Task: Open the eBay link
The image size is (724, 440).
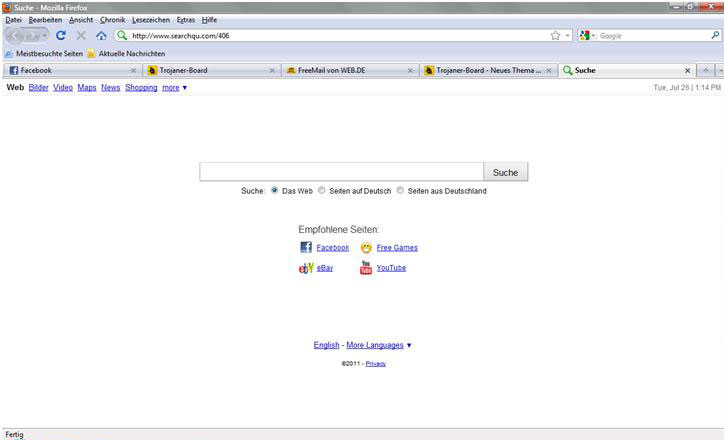Action: click(325, 268)
